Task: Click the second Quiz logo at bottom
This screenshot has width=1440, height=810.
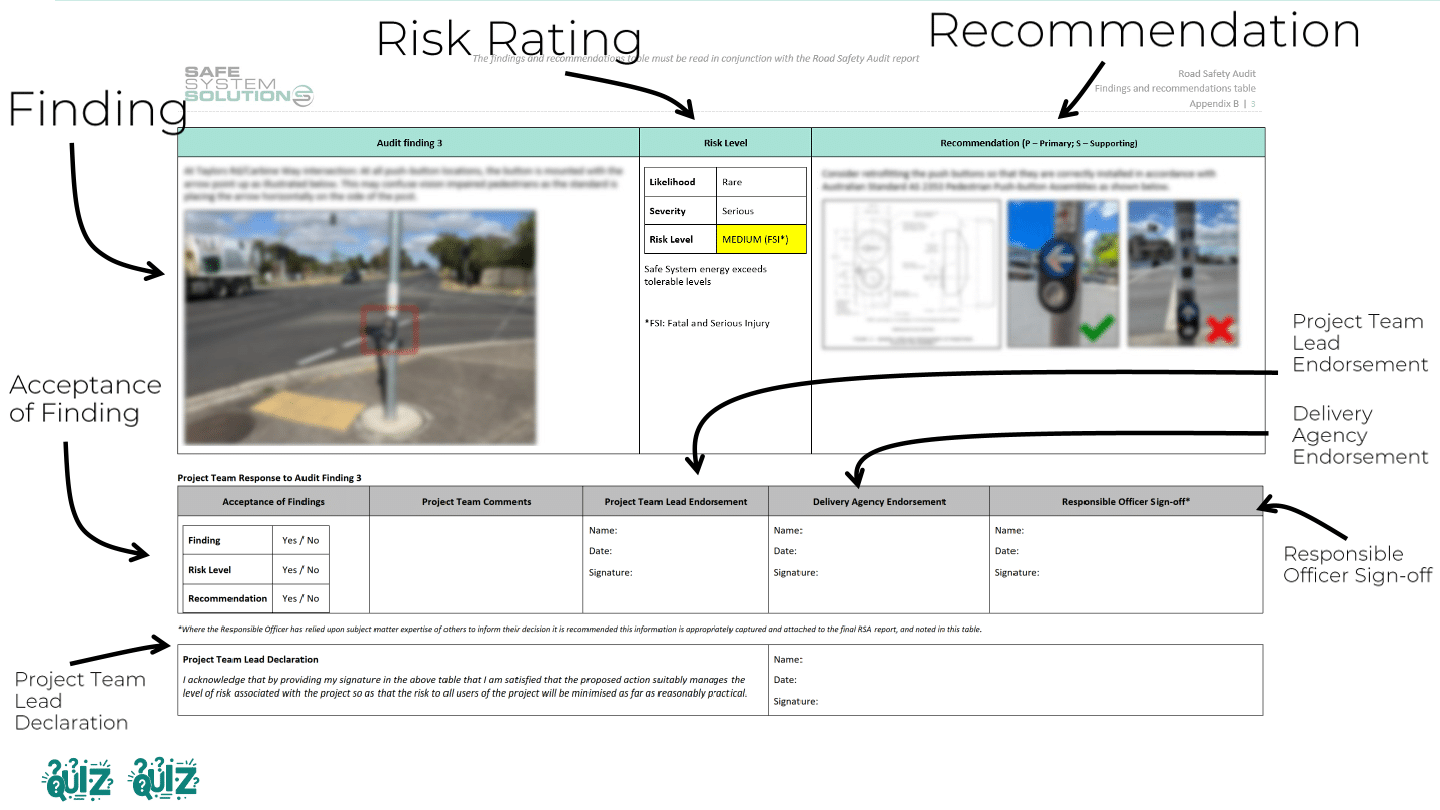Action: tap(164, 779)
